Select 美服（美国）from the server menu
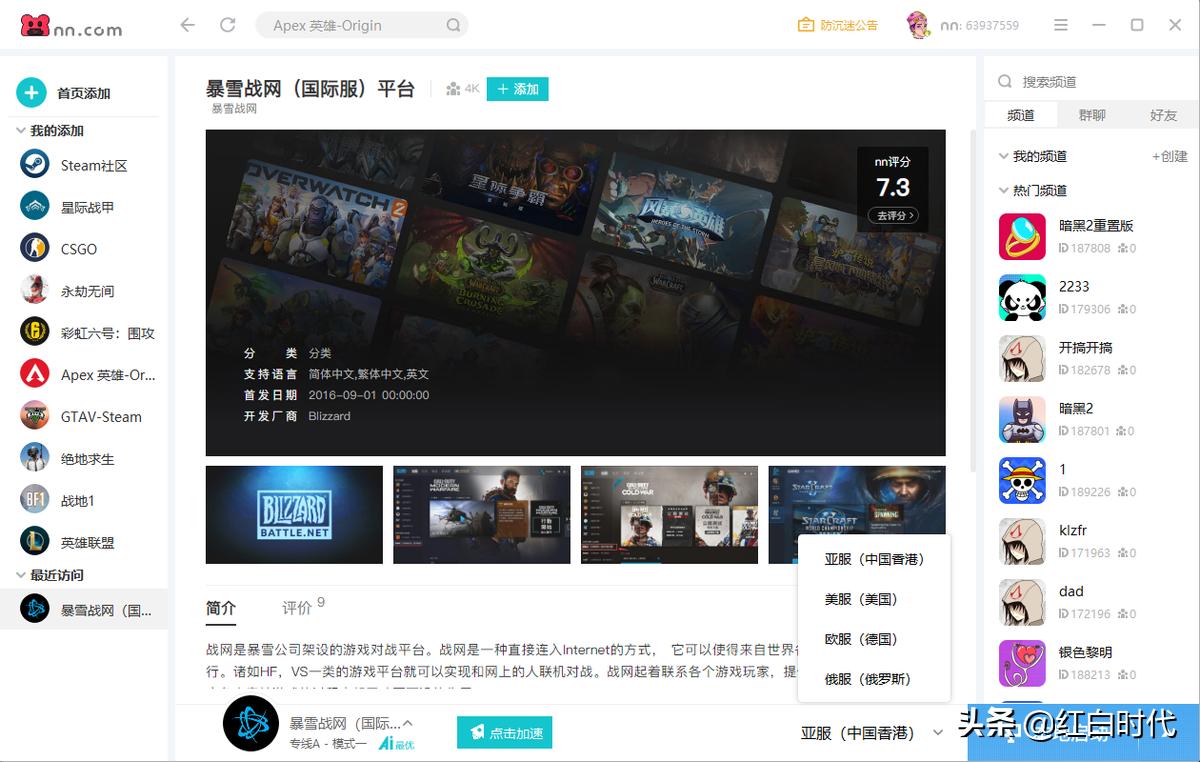Viewport: 1200px width, 762px height. [x=862, y=599]
